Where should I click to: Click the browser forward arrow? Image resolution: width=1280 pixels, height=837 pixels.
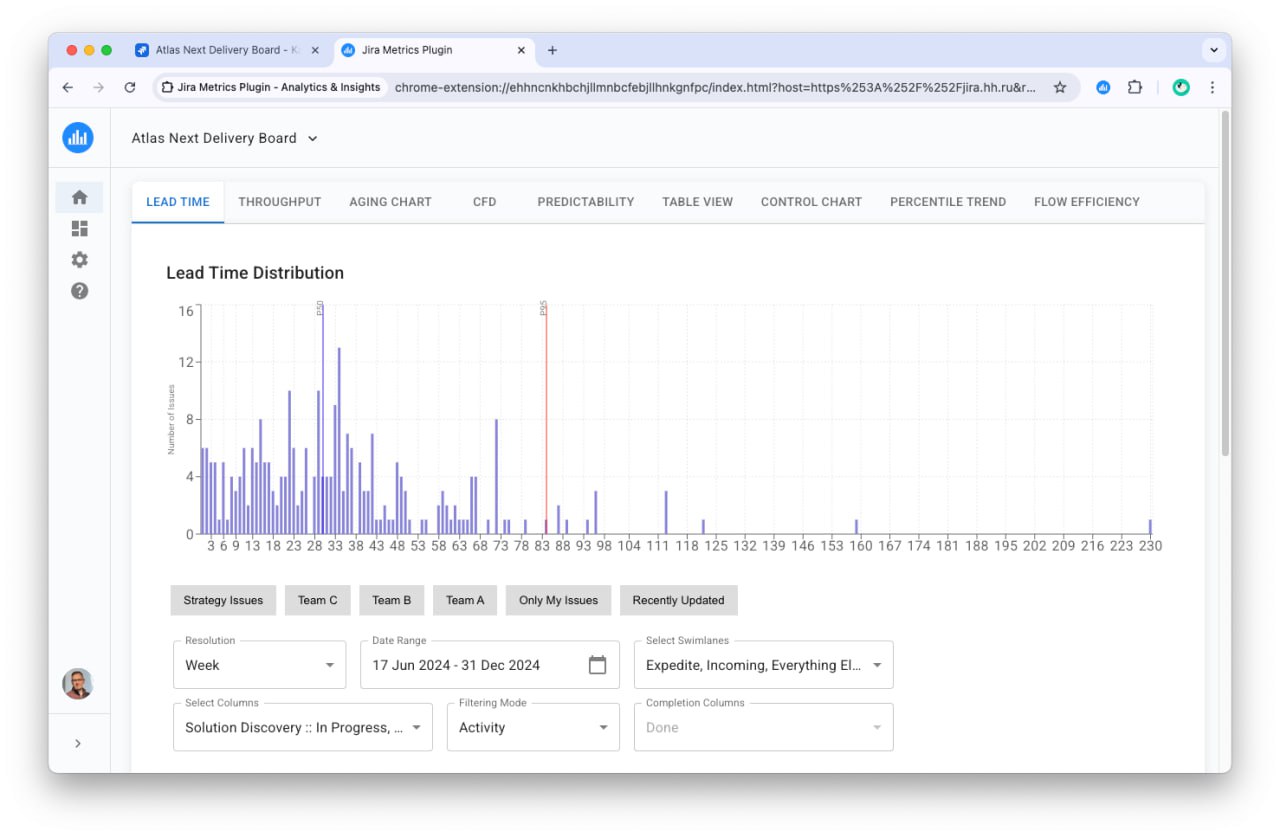pyautogui.click(x=98, y=87)
